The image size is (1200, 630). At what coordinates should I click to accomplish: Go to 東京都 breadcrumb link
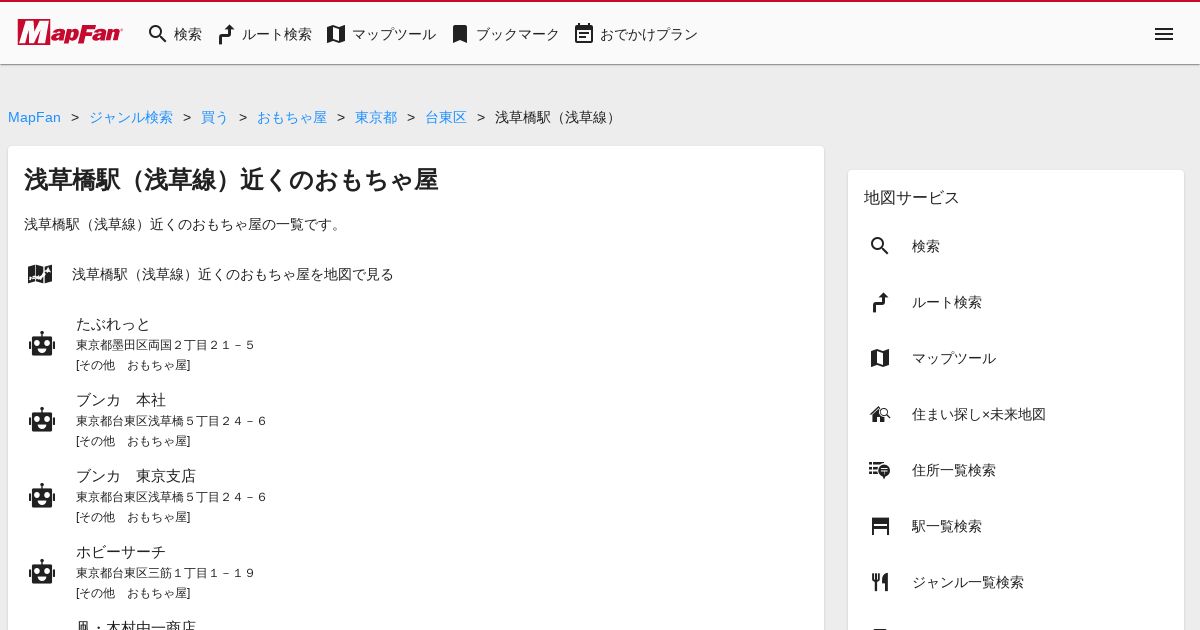[x=376, y=117]
